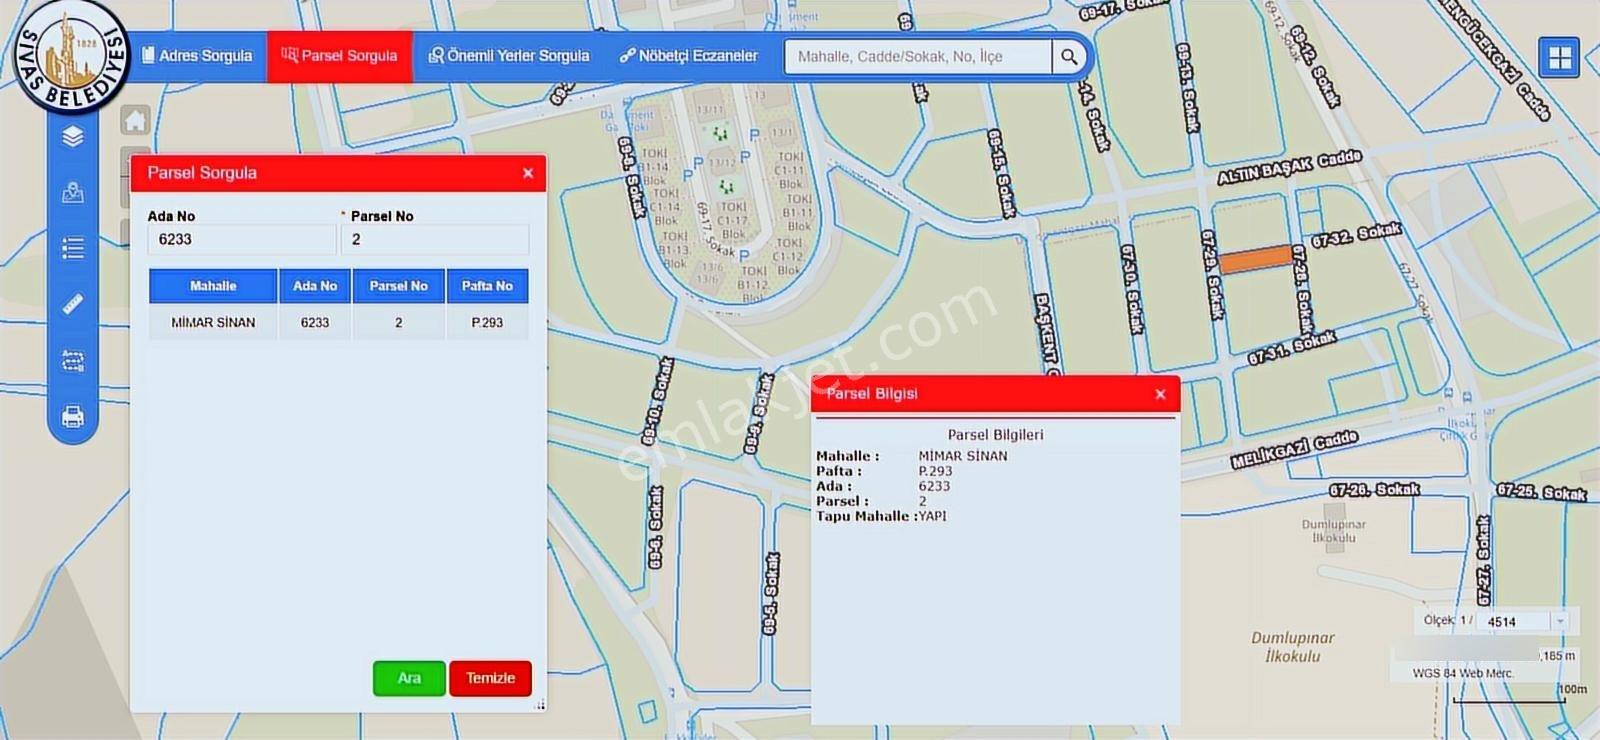Open the Ölçek scale dropdown arrow
Screen dimensions: 1600x740
[1560, 621]
